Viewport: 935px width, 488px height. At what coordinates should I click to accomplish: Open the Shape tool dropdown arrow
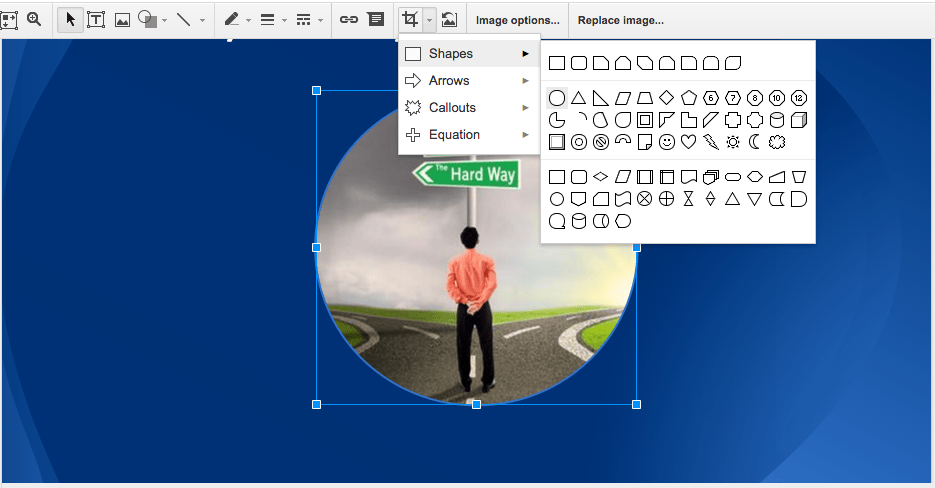pos(164,20)
